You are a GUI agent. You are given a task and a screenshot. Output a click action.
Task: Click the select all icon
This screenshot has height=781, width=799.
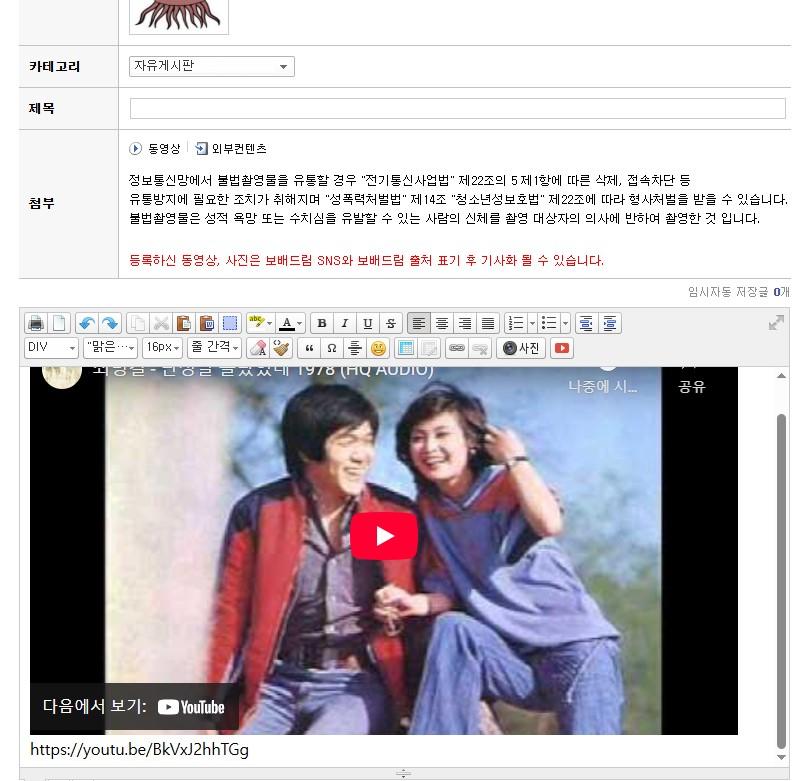230,323
